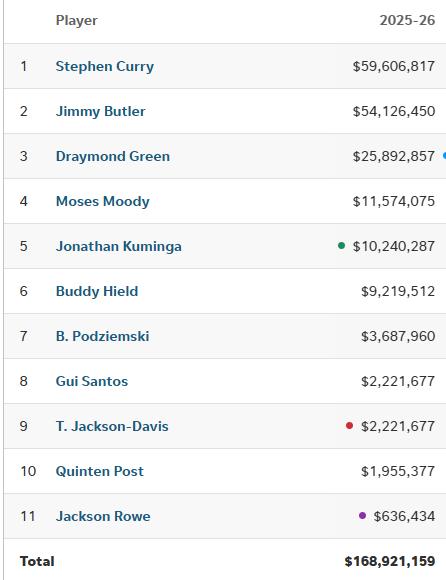Select the B. Podziemski link
446x580 pixels.
(102, 336)
